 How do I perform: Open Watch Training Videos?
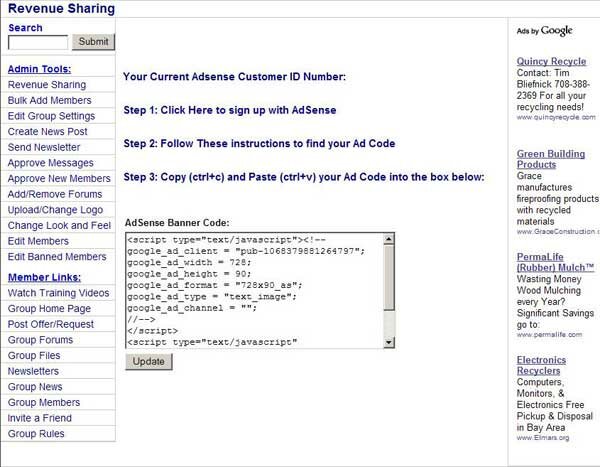coord(59,293)
